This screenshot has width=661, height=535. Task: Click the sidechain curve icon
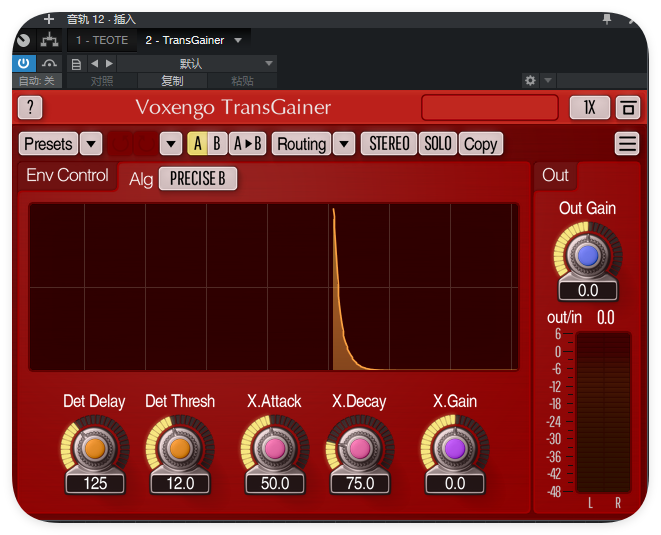tap(49, 64)
